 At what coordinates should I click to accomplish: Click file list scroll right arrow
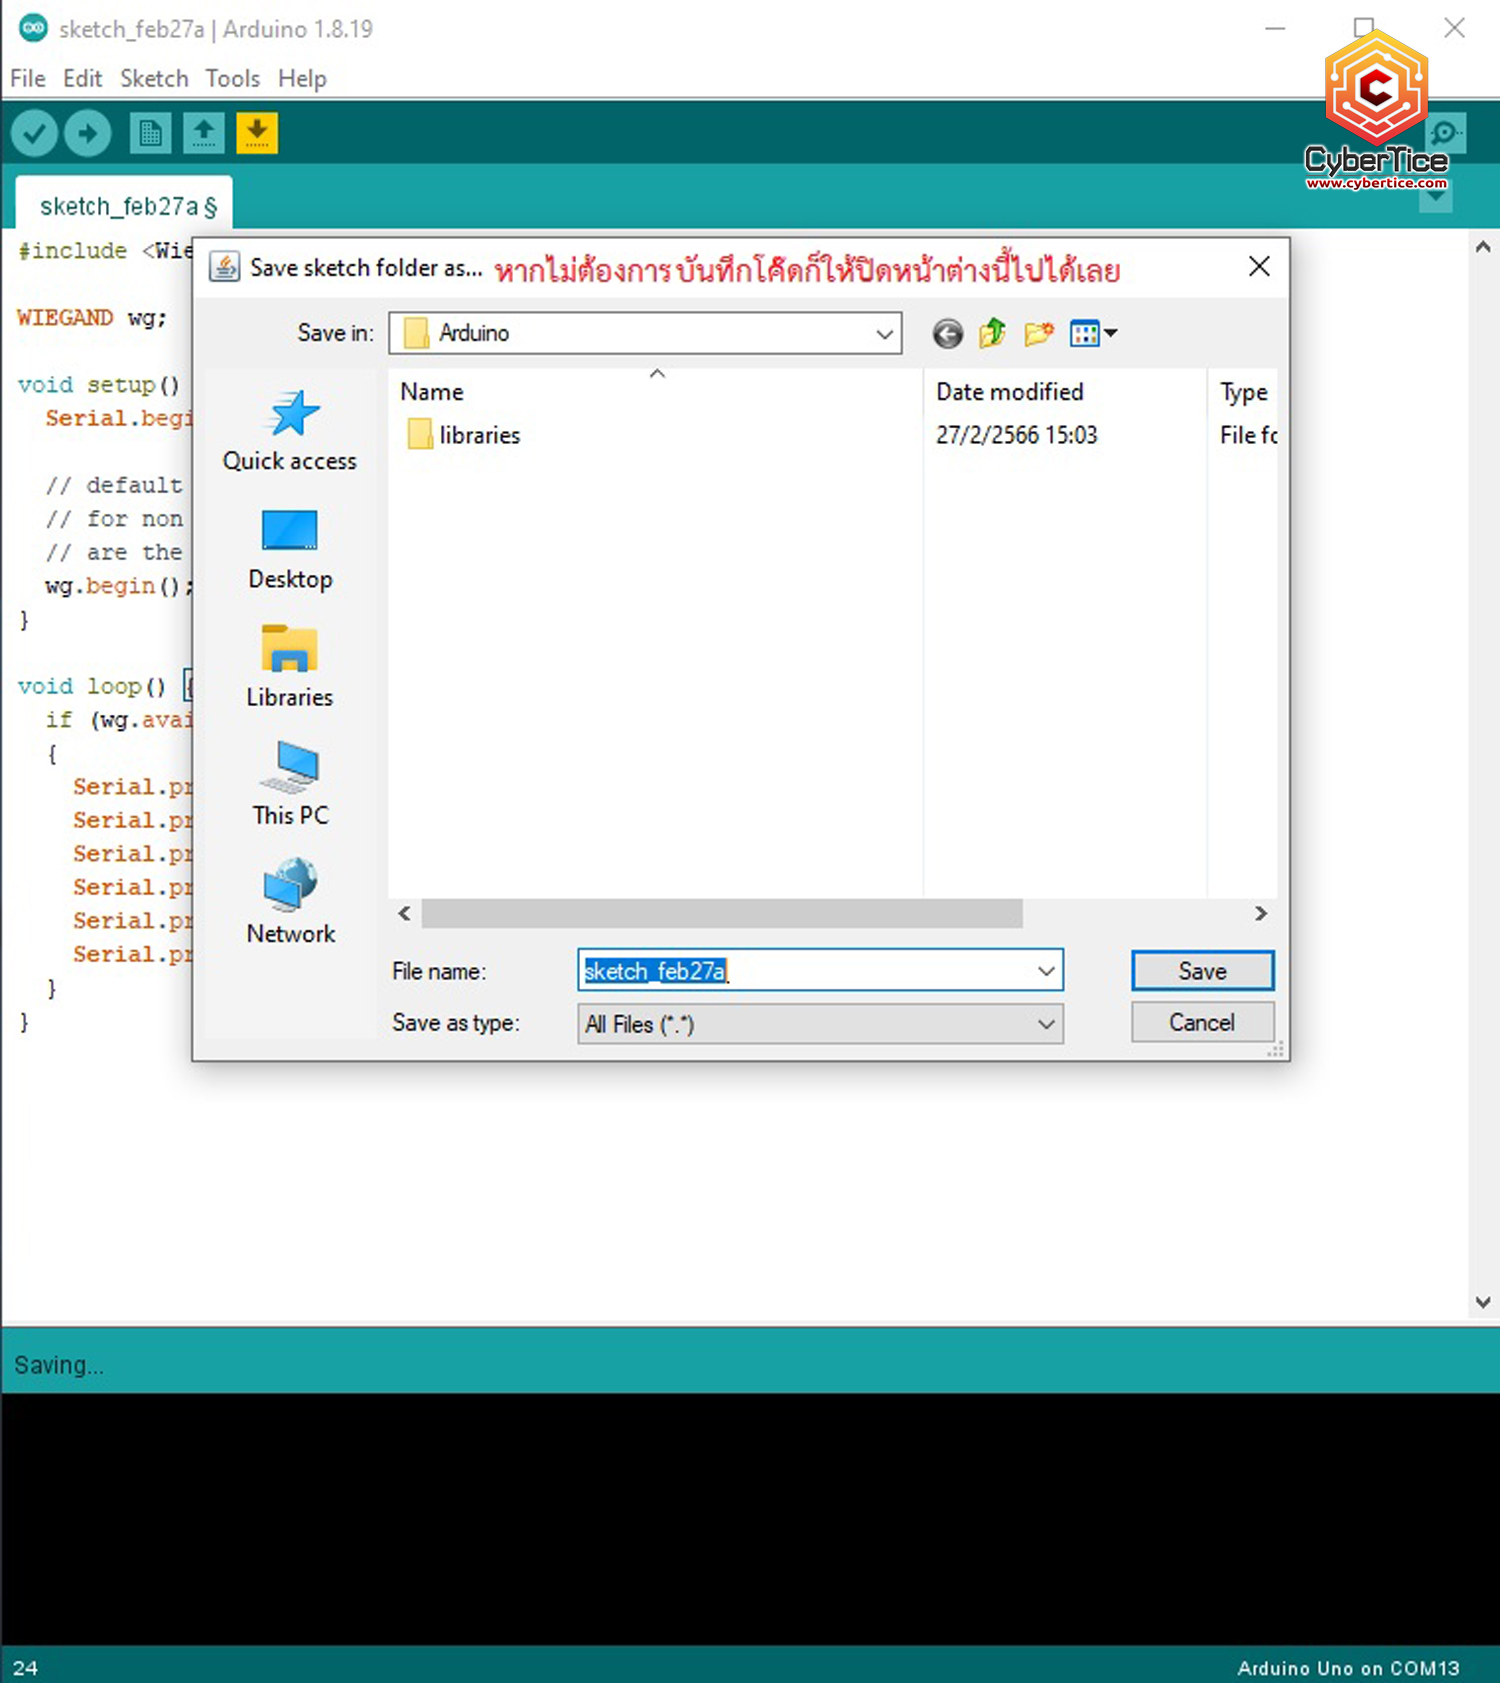point(1261,913)
